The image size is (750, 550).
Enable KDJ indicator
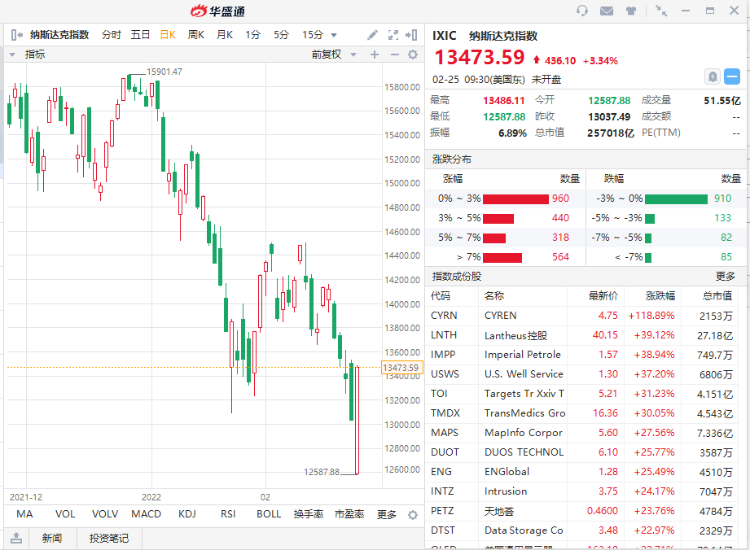[187, 514]
